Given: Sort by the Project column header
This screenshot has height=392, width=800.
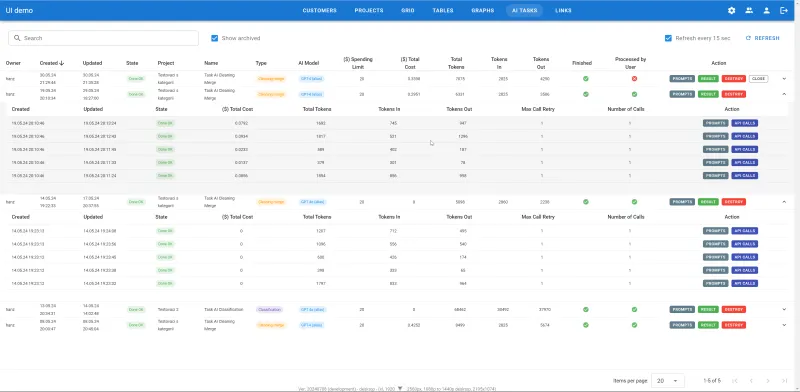Looking at the screenshot, I should [166, 63].
